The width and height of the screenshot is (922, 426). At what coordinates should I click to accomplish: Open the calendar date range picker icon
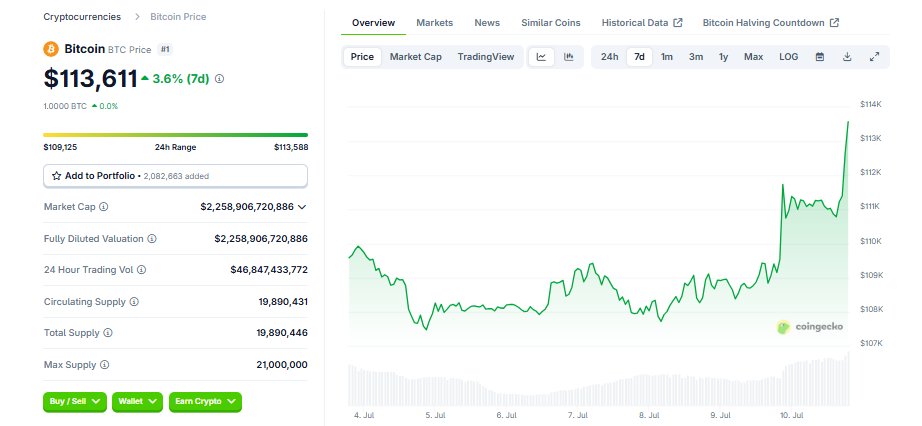pos(820,57)
